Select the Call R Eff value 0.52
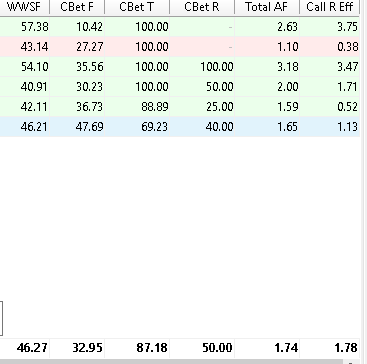Image resolution: width=367 pixels, height=364 pixels. pyautogui.click(x=347, y=107)
